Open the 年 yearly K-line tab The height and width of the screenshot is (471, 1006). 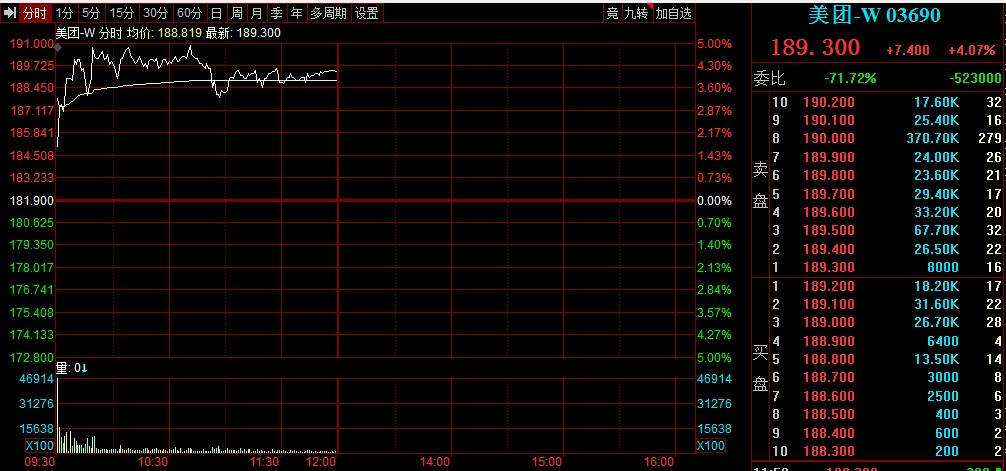click(296, 13)
